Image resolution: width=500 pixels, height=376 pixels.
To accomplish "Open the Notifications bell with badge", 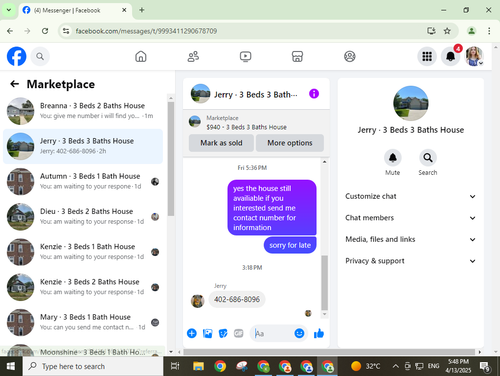I will pos(451,56).
